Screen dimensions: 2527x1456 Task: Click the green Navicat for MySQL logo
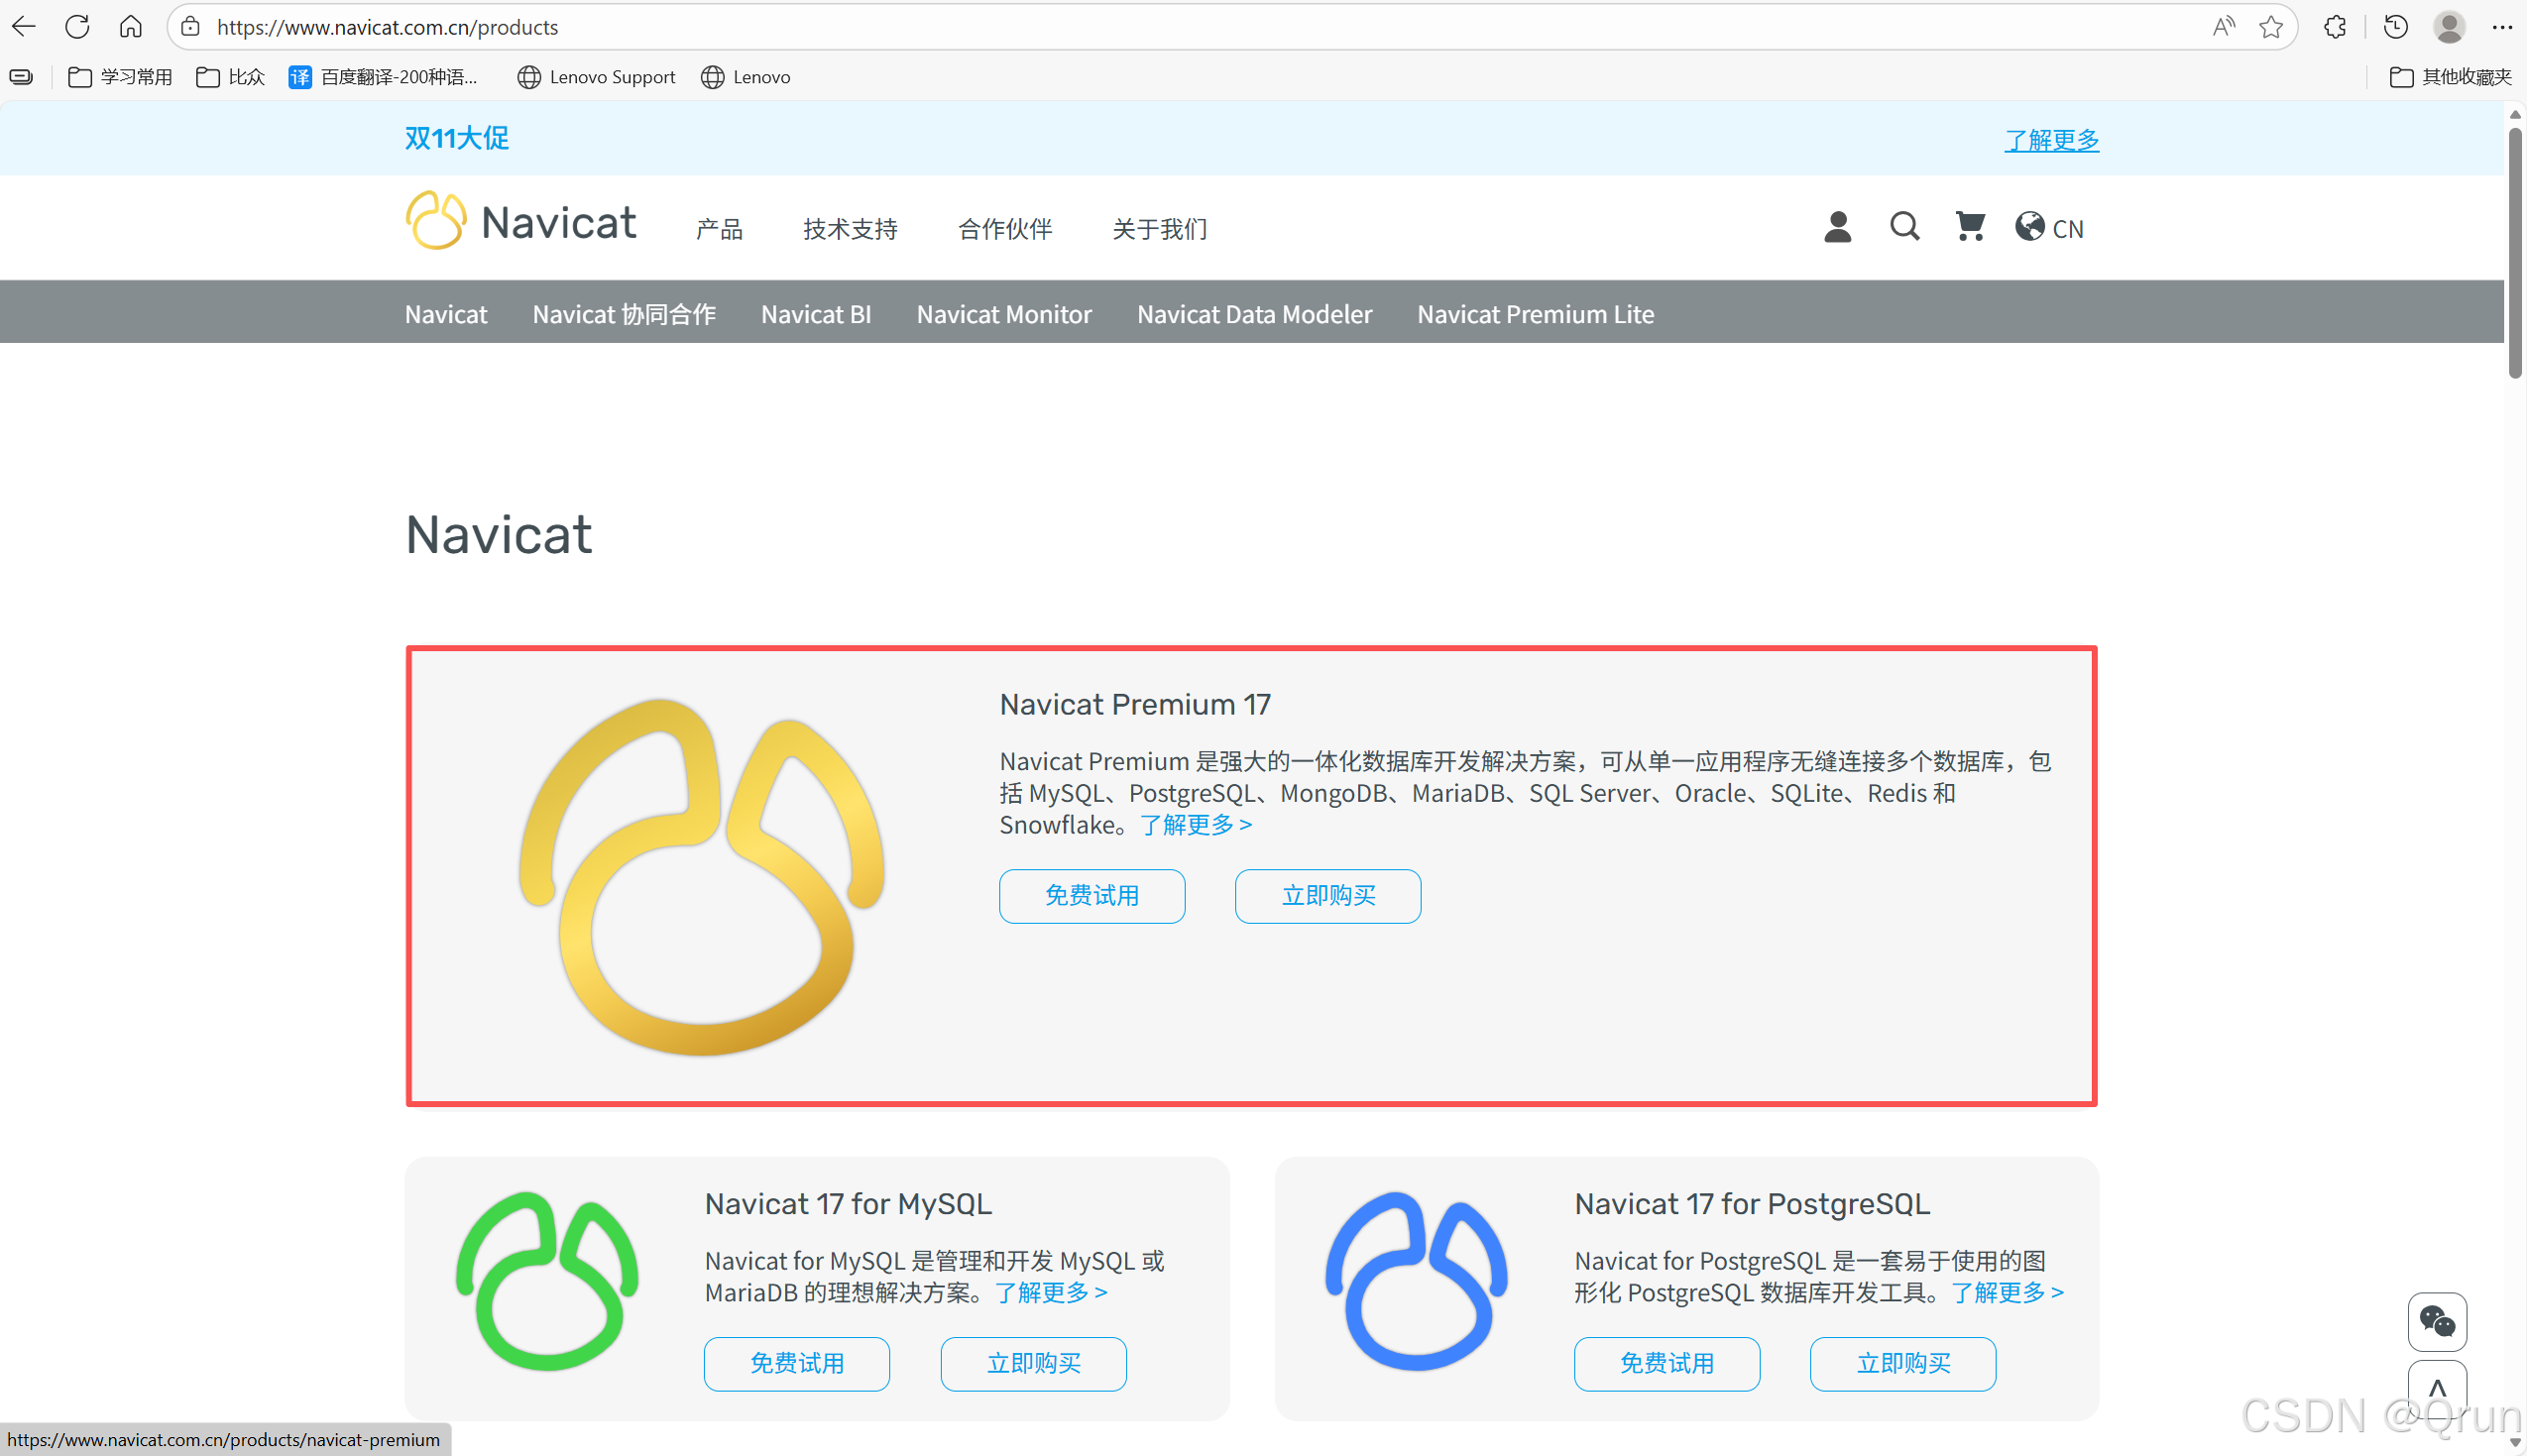547,1281
